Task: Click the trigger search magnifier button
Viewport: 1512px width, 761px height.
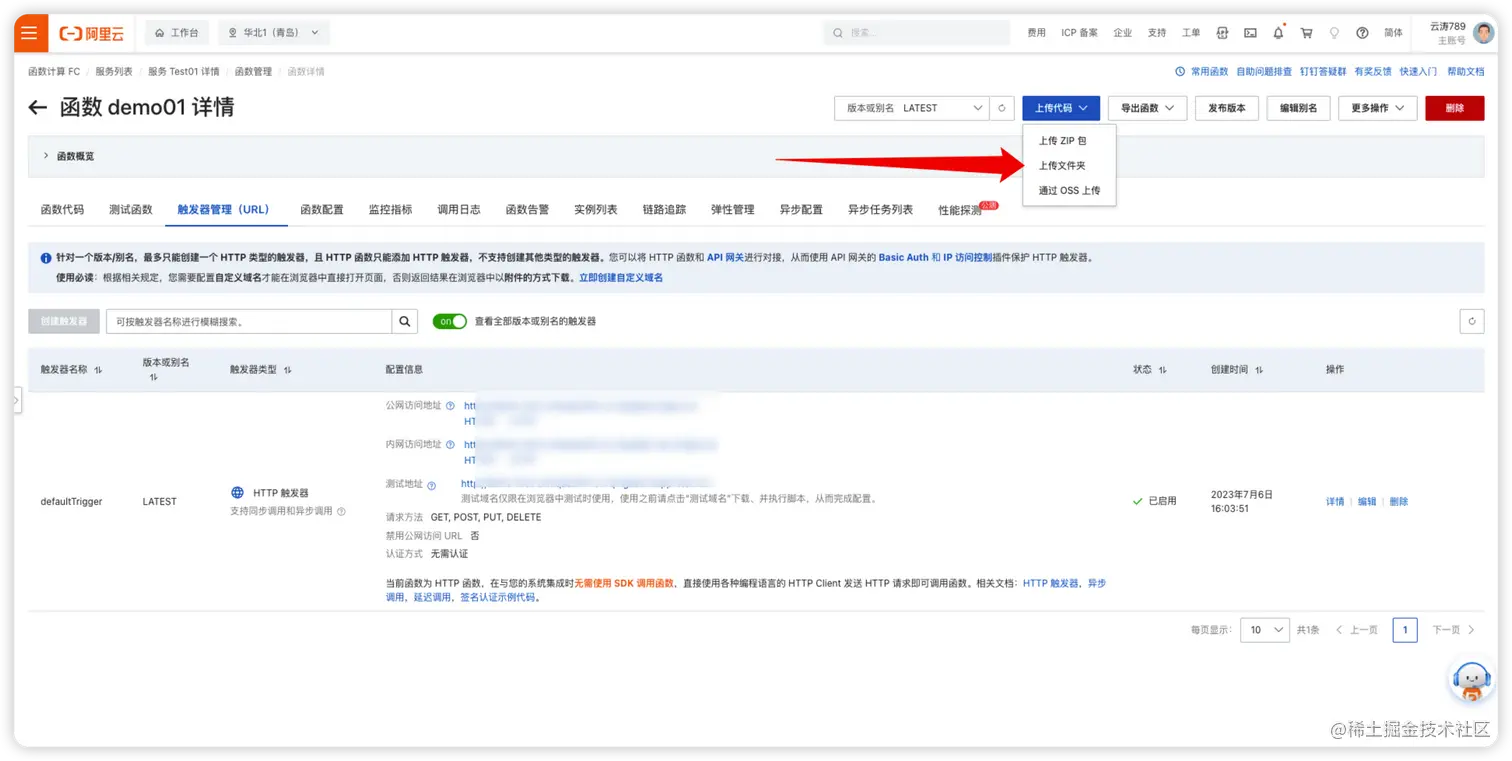Action: coord(405,321)
